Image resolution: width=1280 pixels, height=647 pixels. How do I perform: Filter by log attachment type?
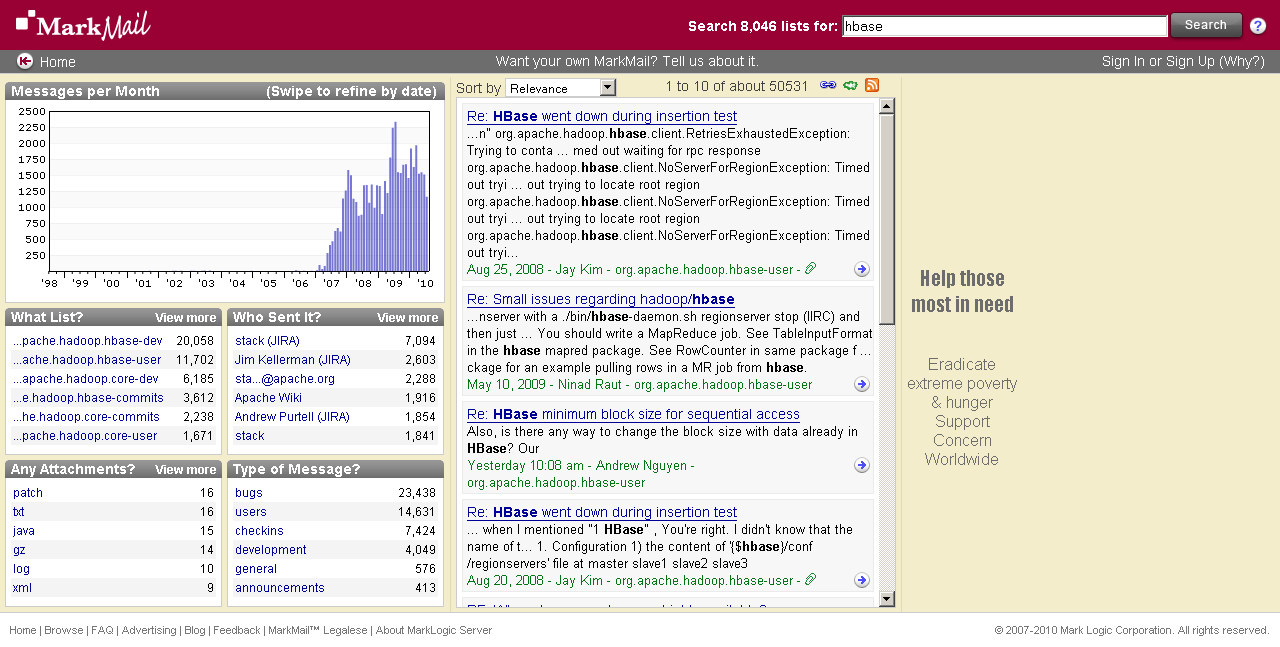(21, 569)
